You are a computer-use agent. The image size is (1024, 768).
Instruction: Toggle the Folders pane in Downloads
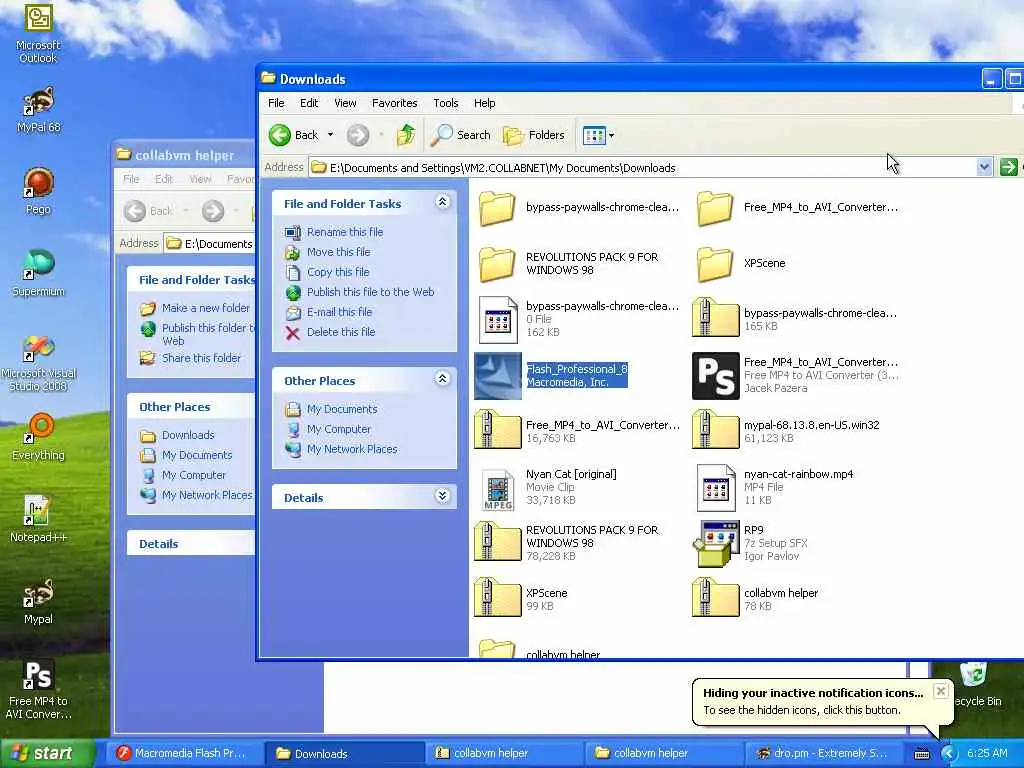click(534, 135)
